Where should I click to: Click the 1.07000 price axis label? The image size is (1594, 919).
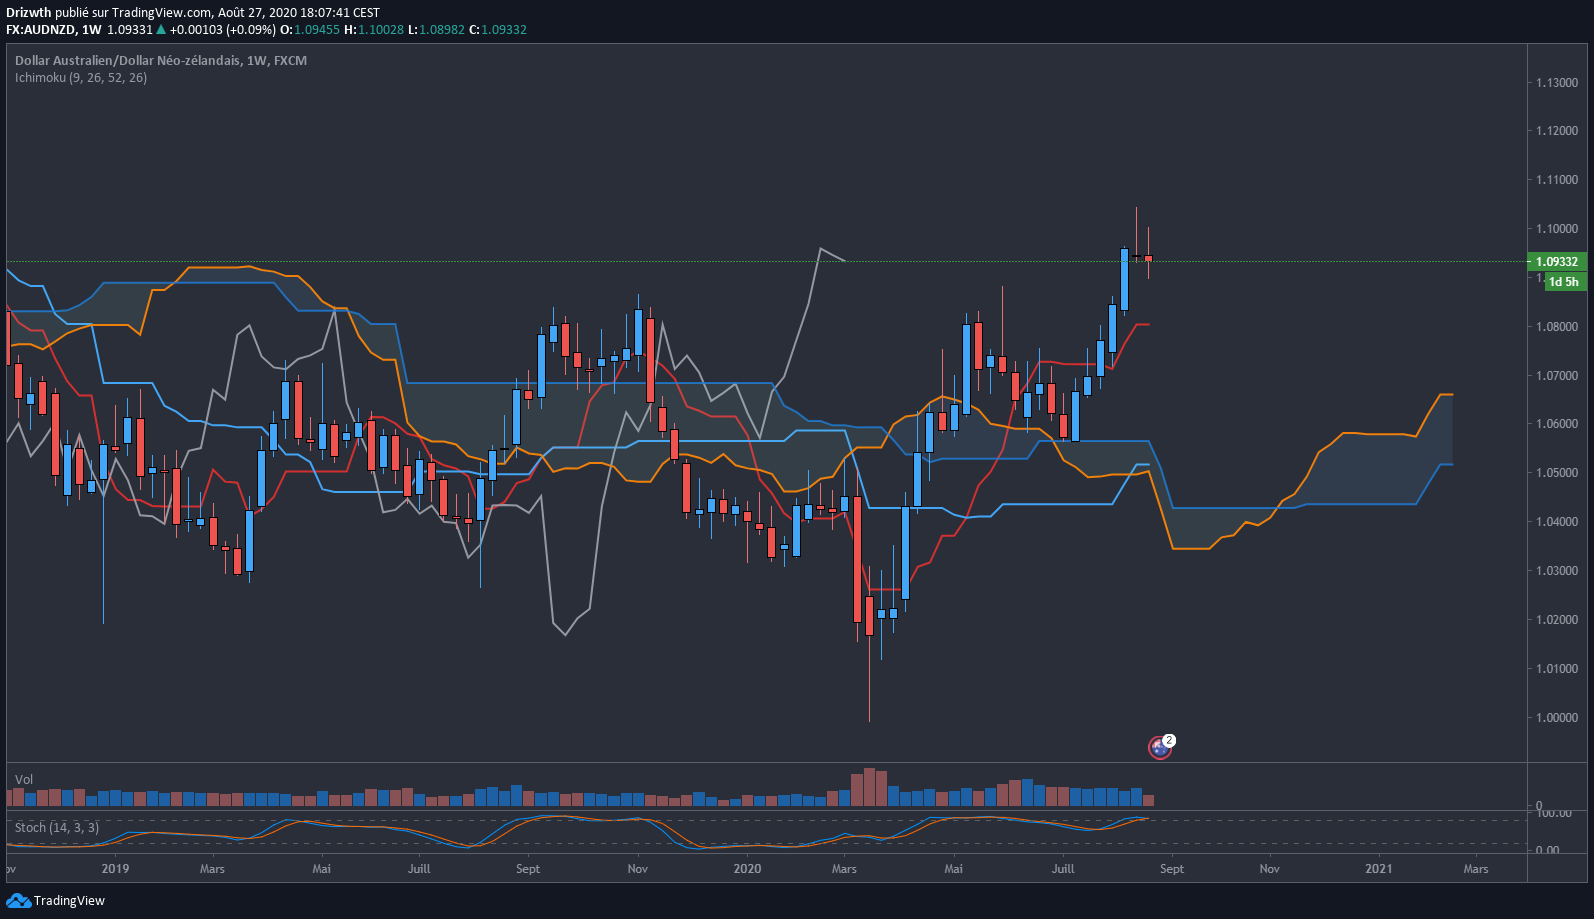point(1557,376)
